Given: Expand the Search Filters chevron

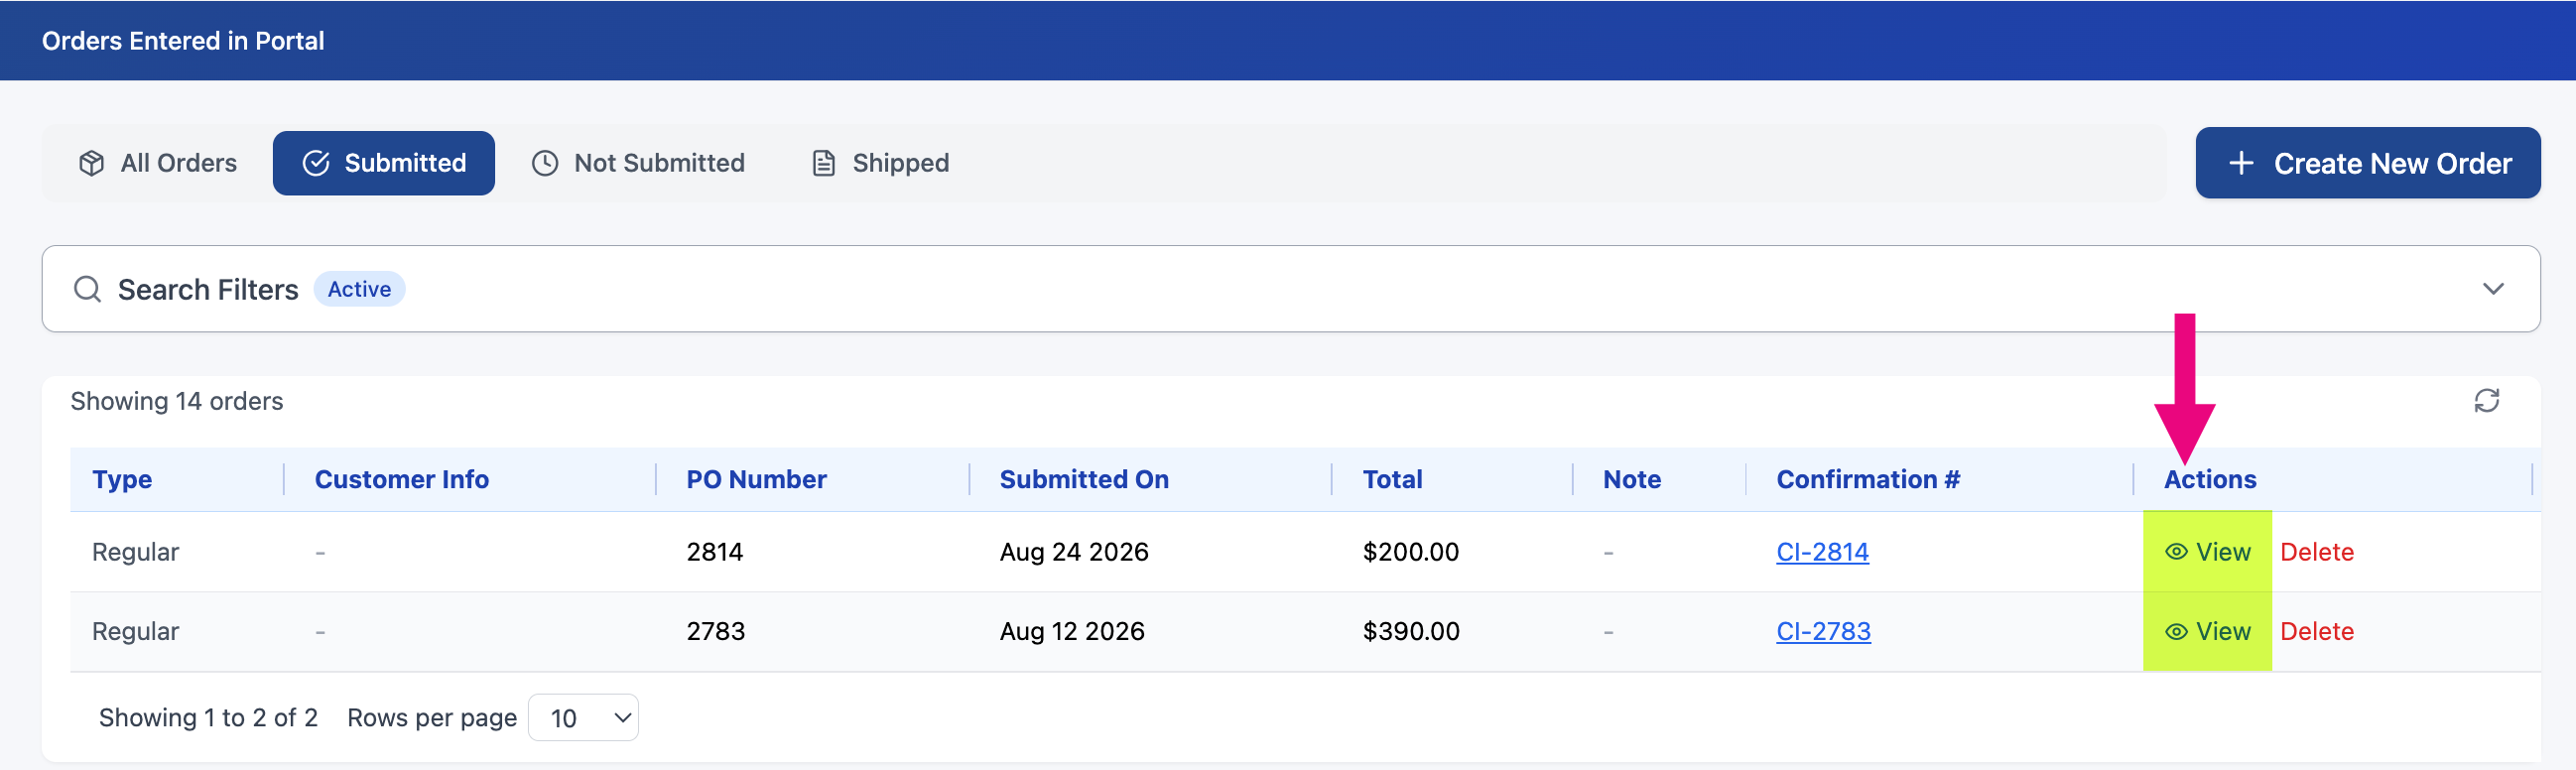Looking at the screenshot, I should (x=2493, y=289).
